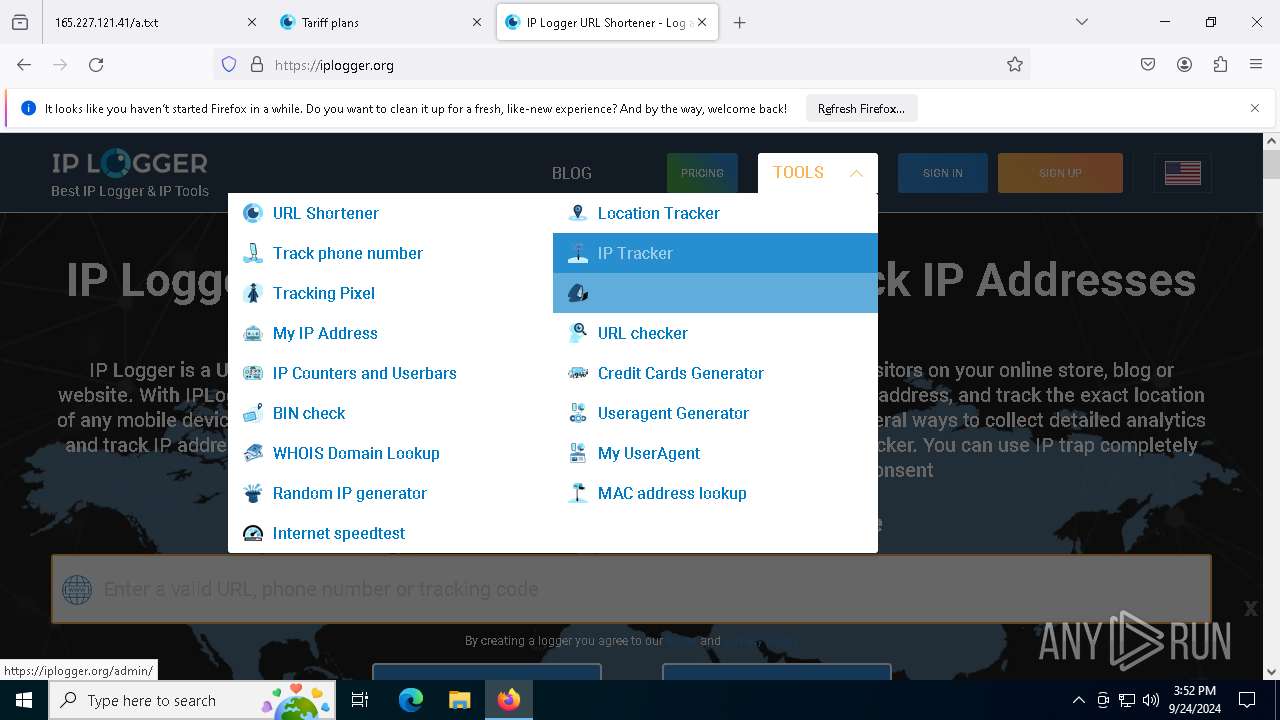Click the My IP Address icon
The image size is (1280, 720).
point(253,333)
